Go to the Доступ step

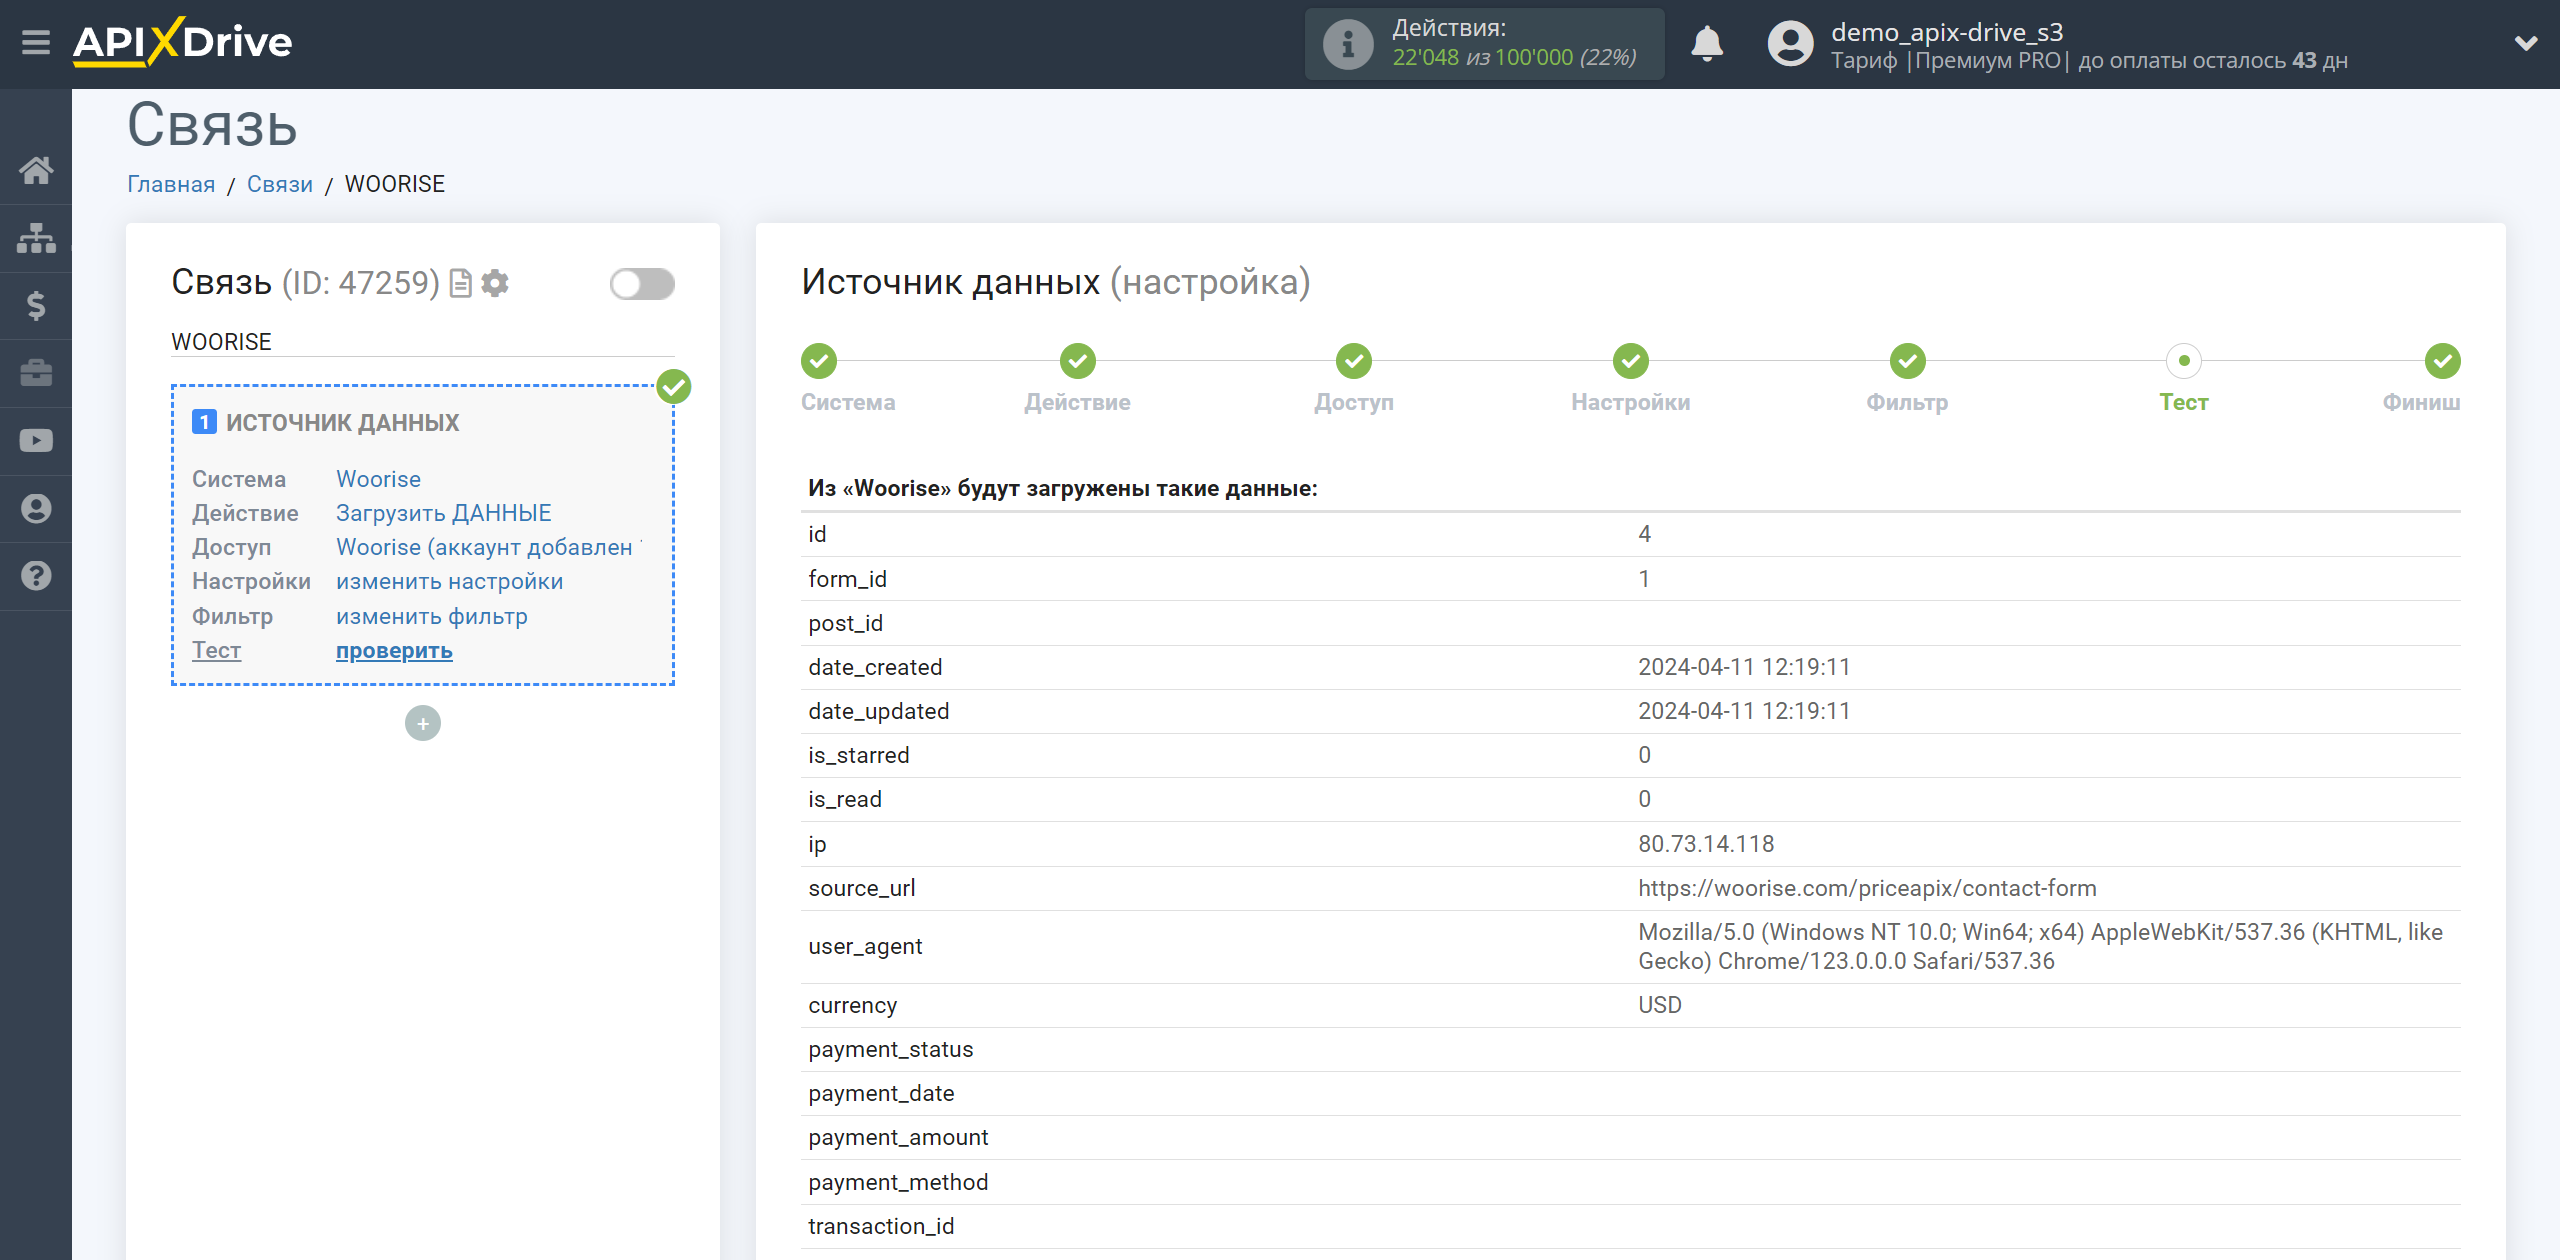[1354, 361]
